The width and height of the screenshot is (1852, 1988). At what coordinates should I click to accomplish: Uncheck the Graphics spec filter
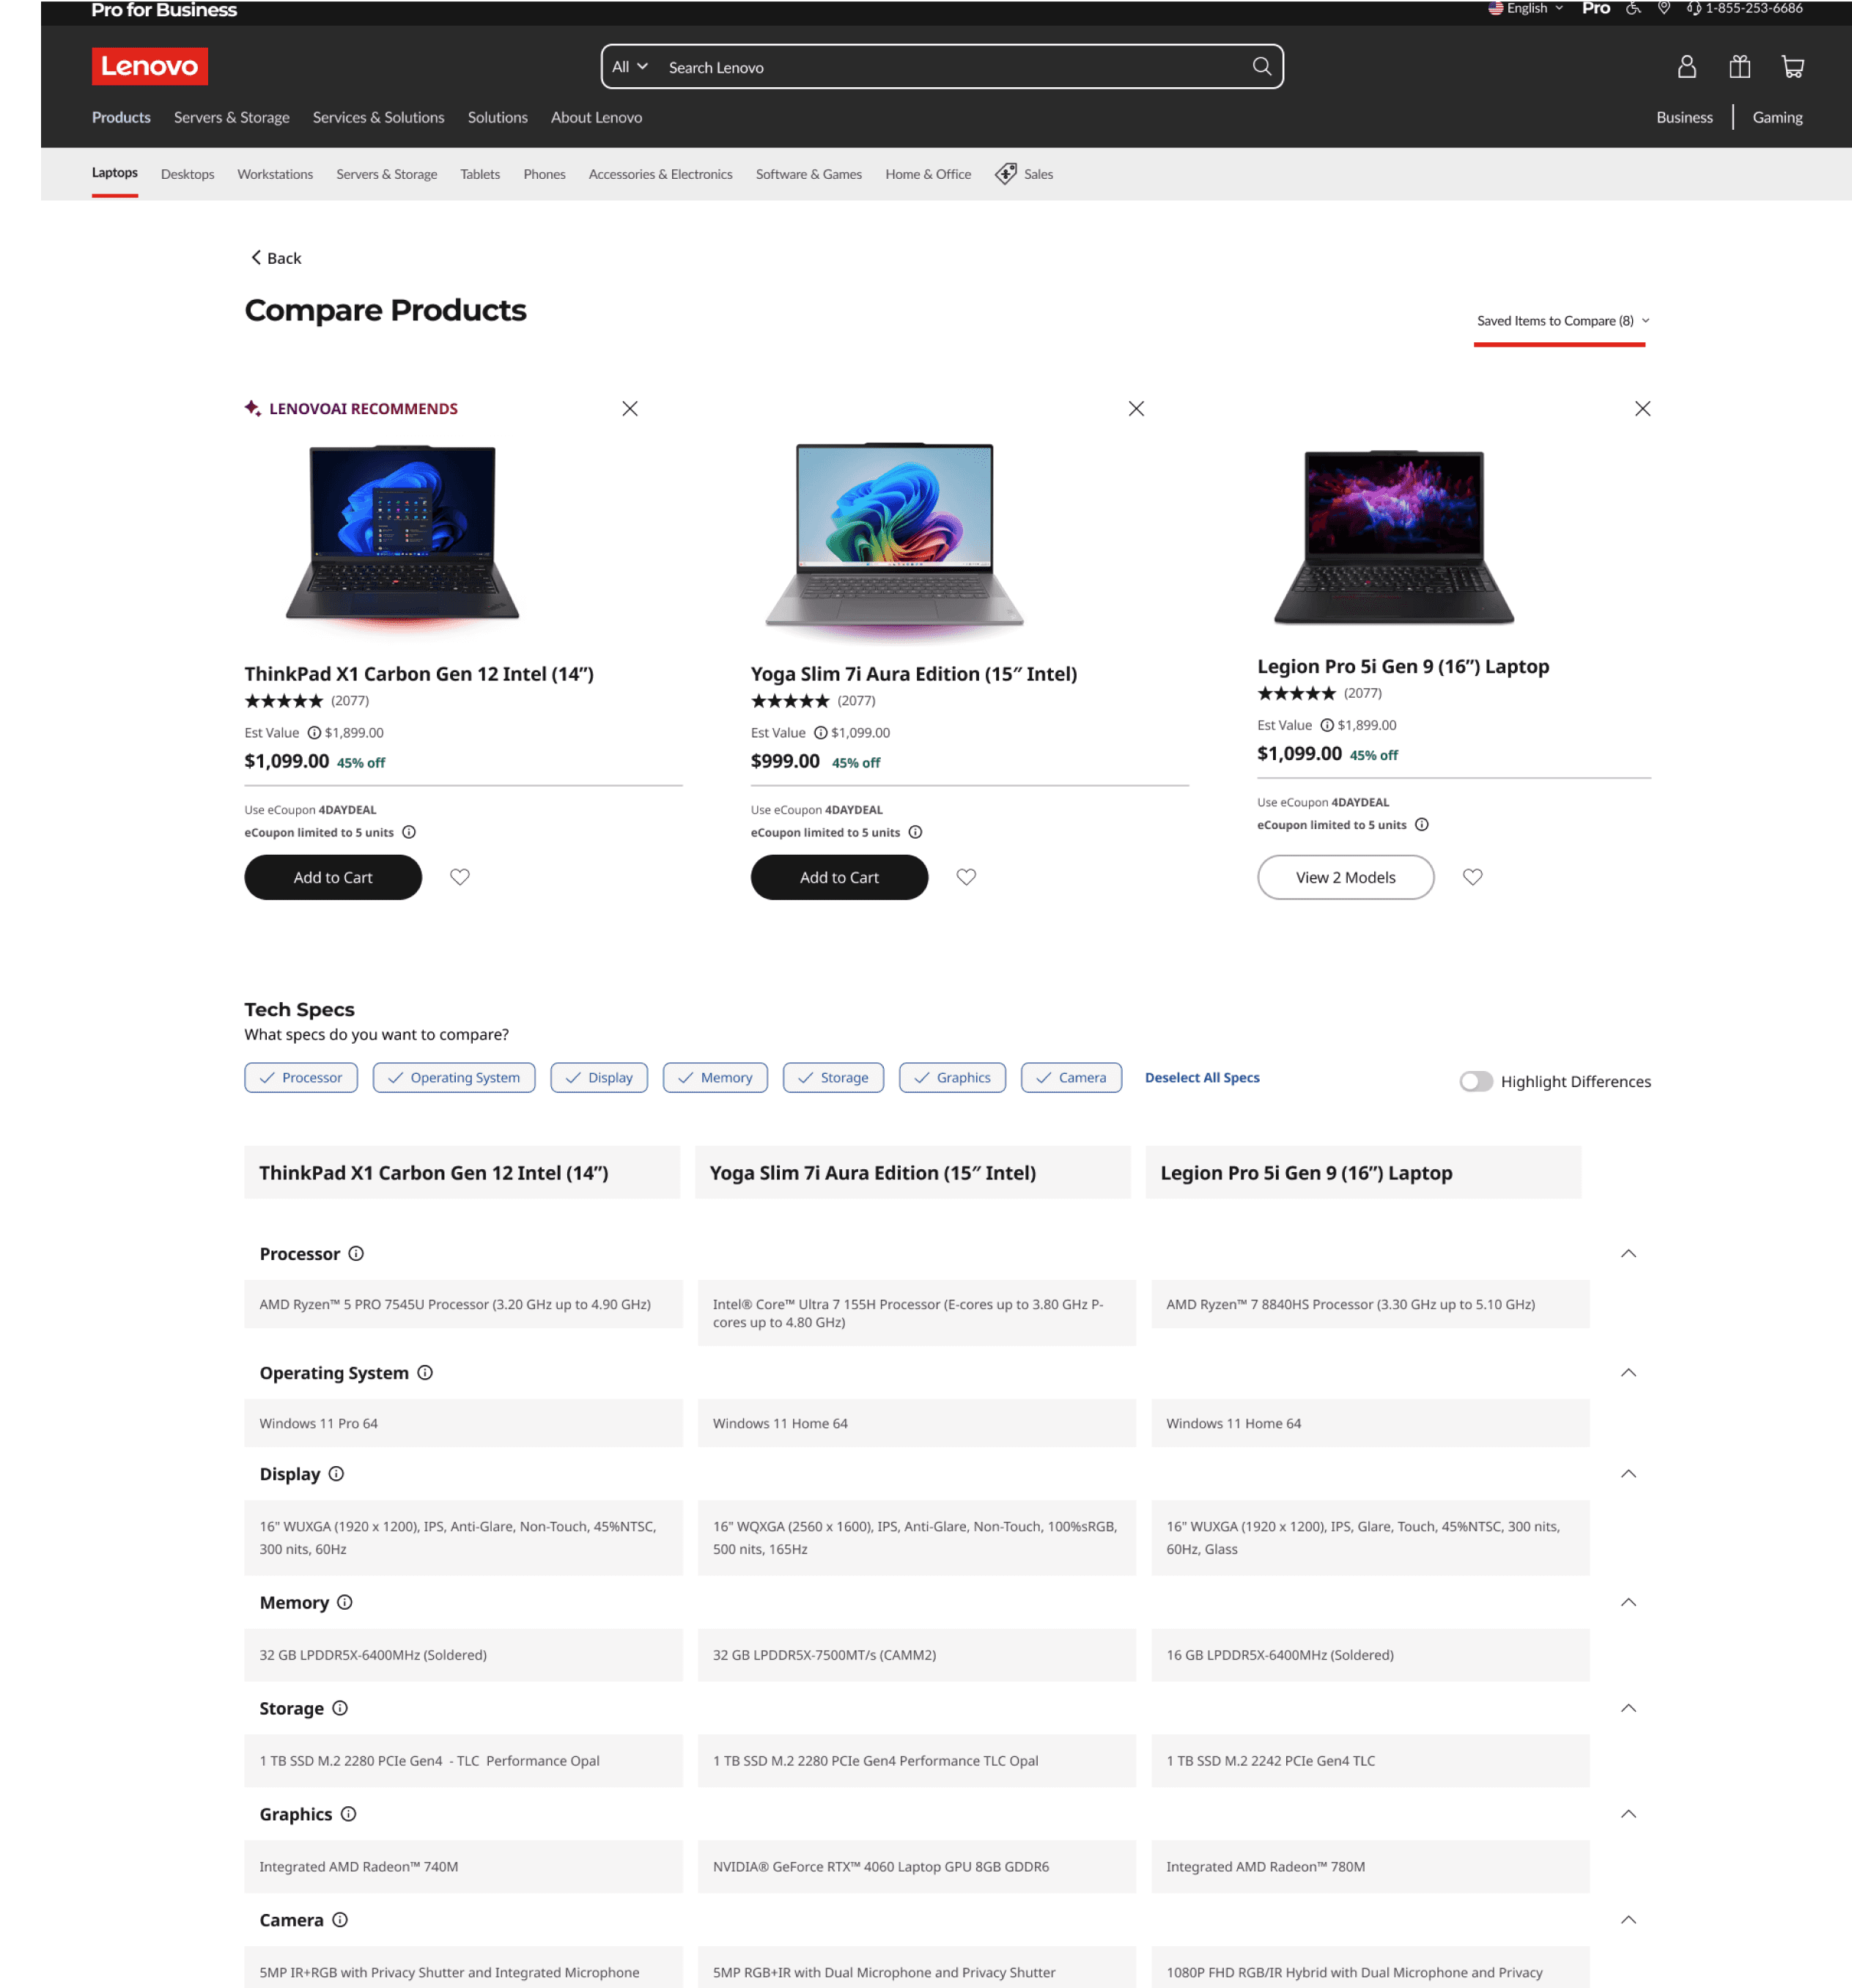tap(952, 1077)
